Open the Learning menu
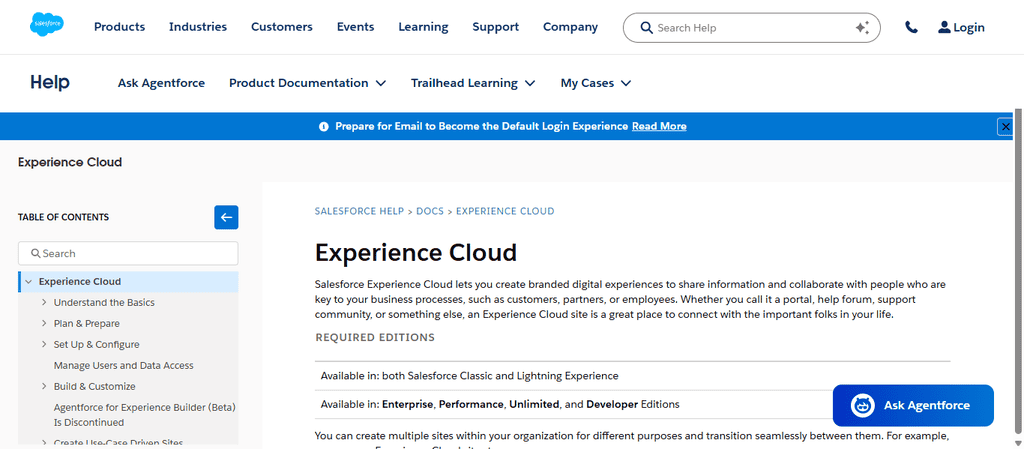 pos(423,27)
